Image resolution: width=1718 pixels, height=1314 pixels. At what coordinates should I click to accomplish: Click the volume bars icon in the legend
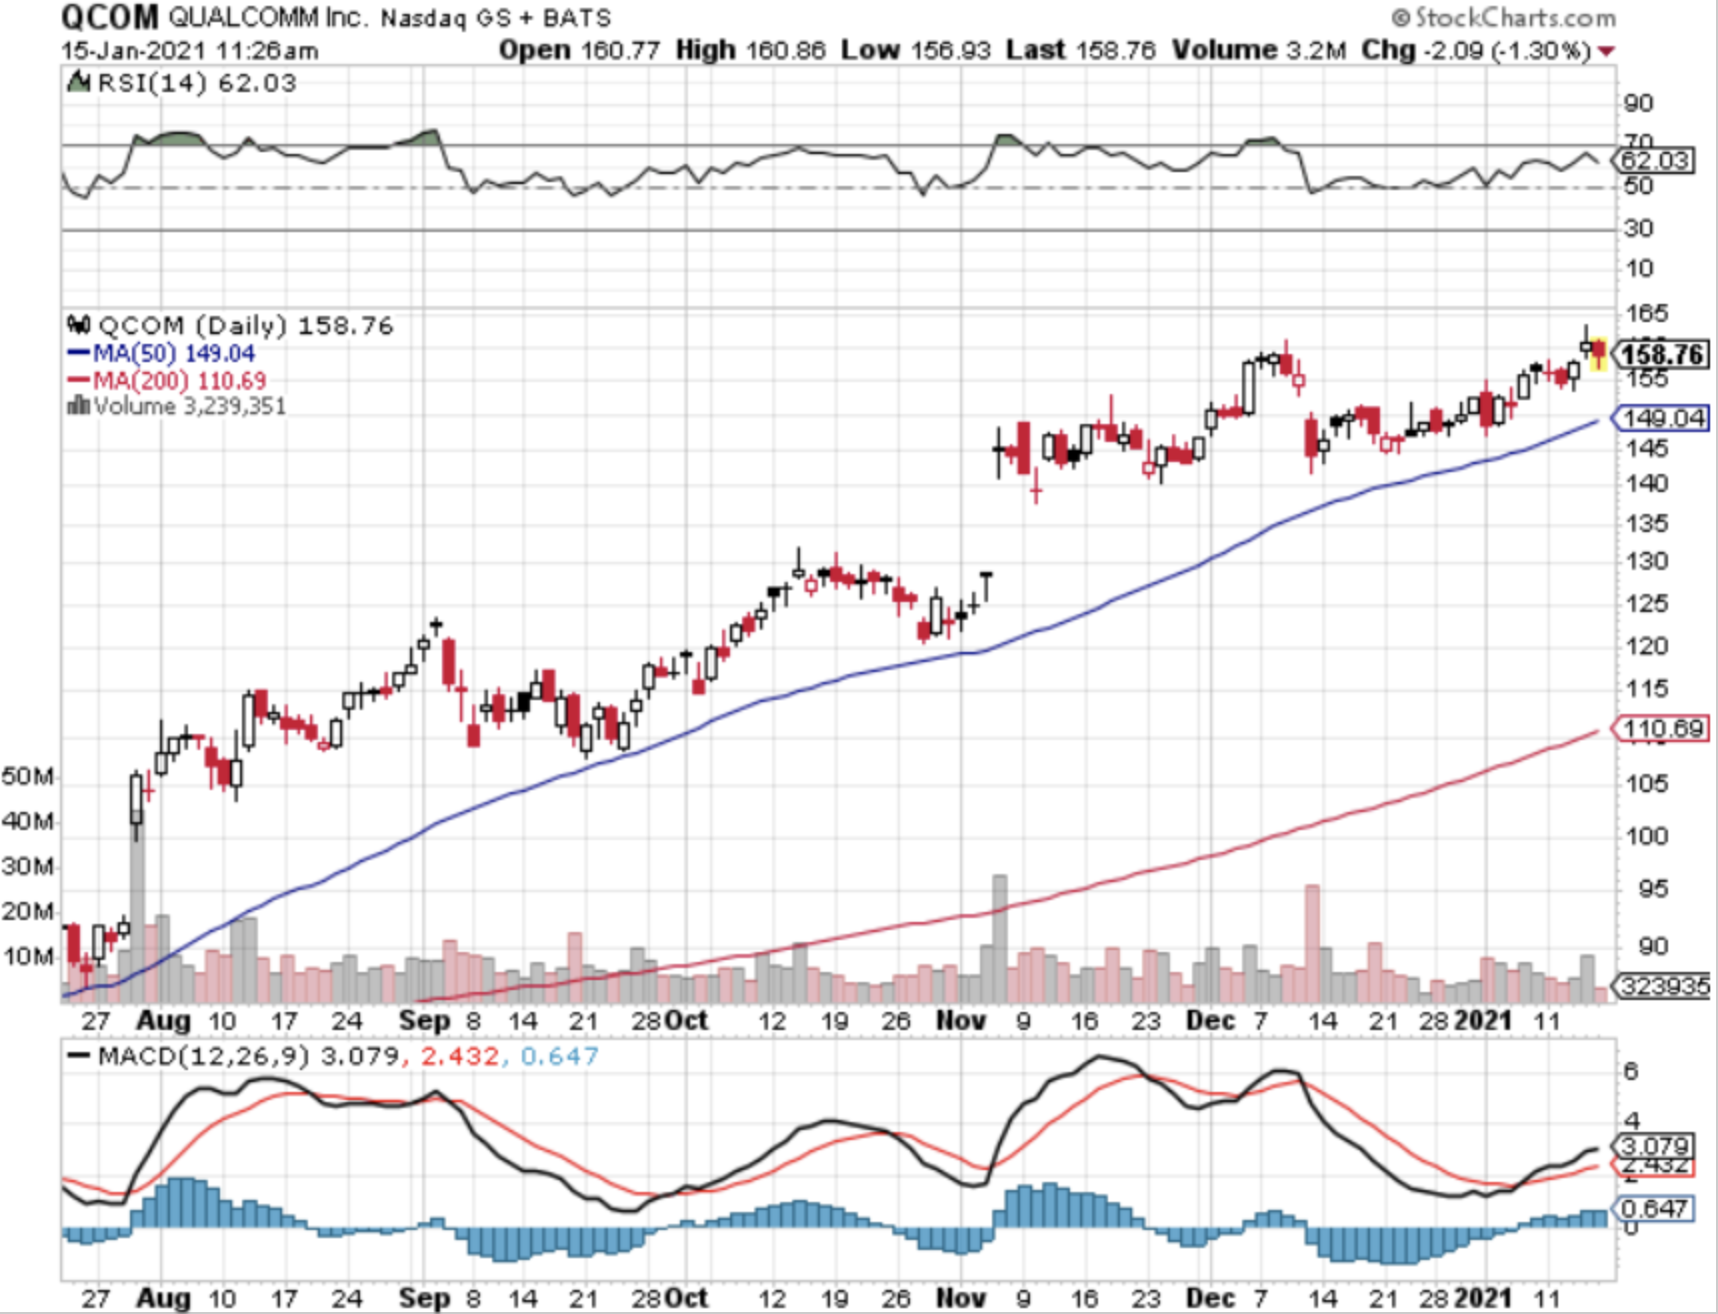coord(78,406)
